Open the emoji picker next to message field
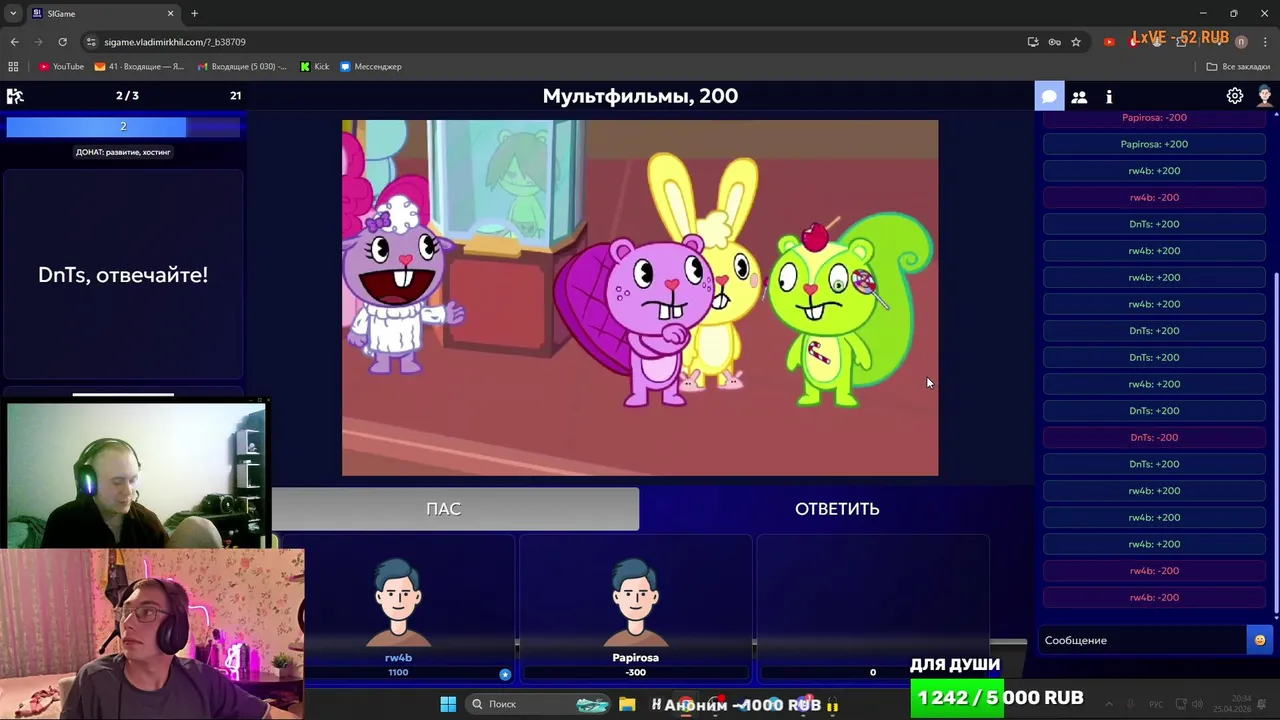The width and height of the screenshot is (1280, 720). tap(1259, 640)
